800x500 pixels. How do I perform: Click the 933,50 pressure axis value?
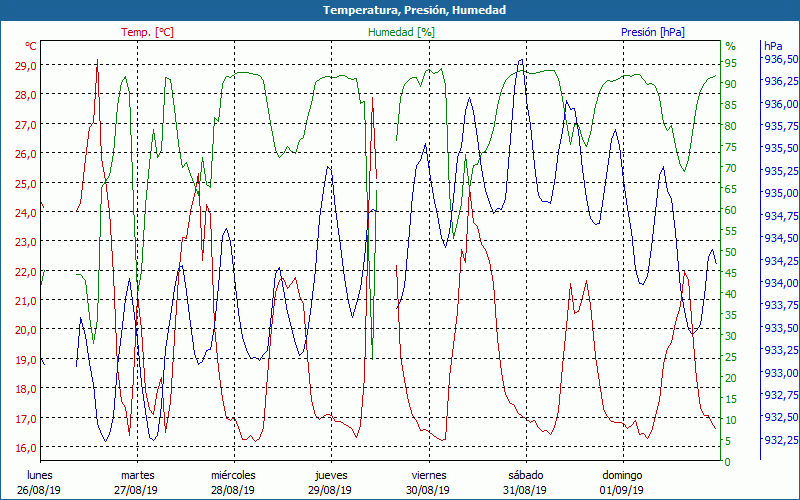pos(781,328)
